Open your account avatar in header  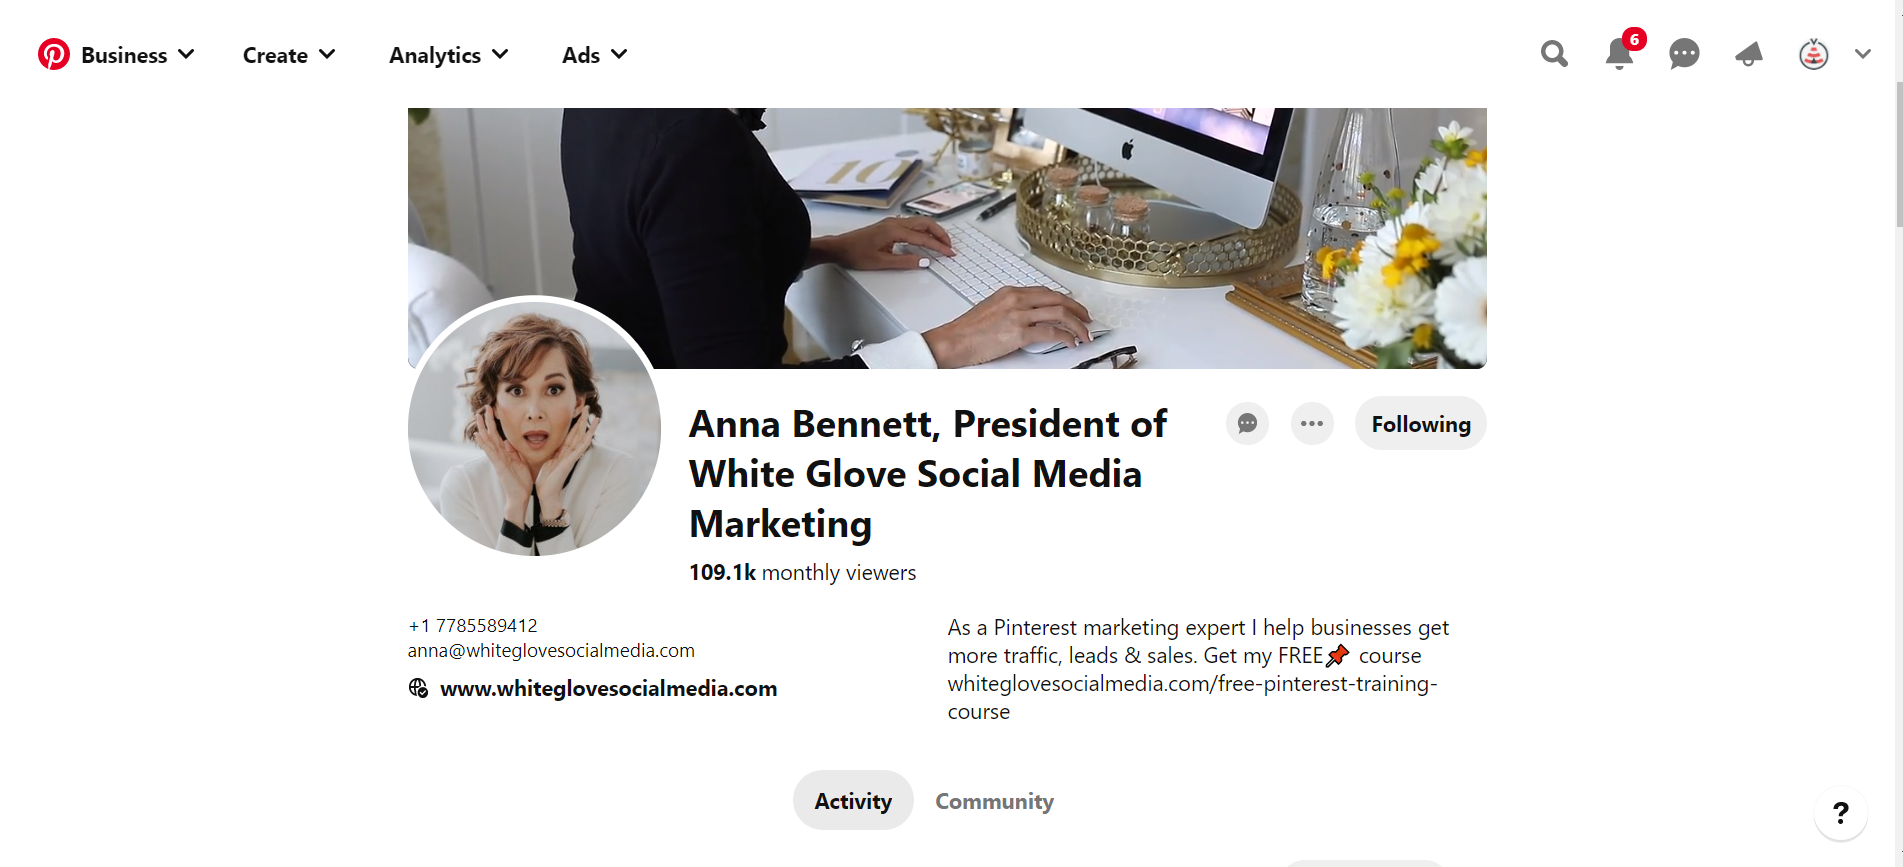(1813, 54)
